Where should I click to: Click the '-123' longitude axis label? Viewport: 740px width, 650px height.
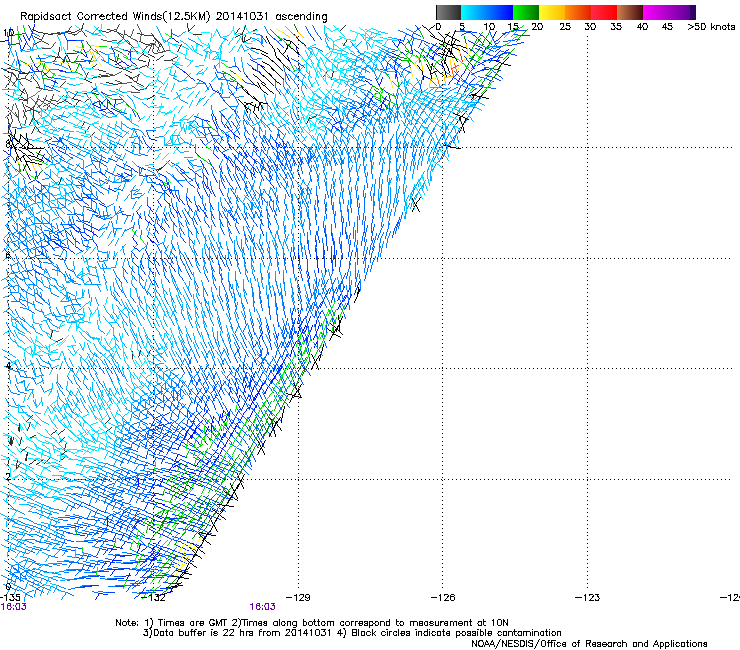(x=588, y=597)
